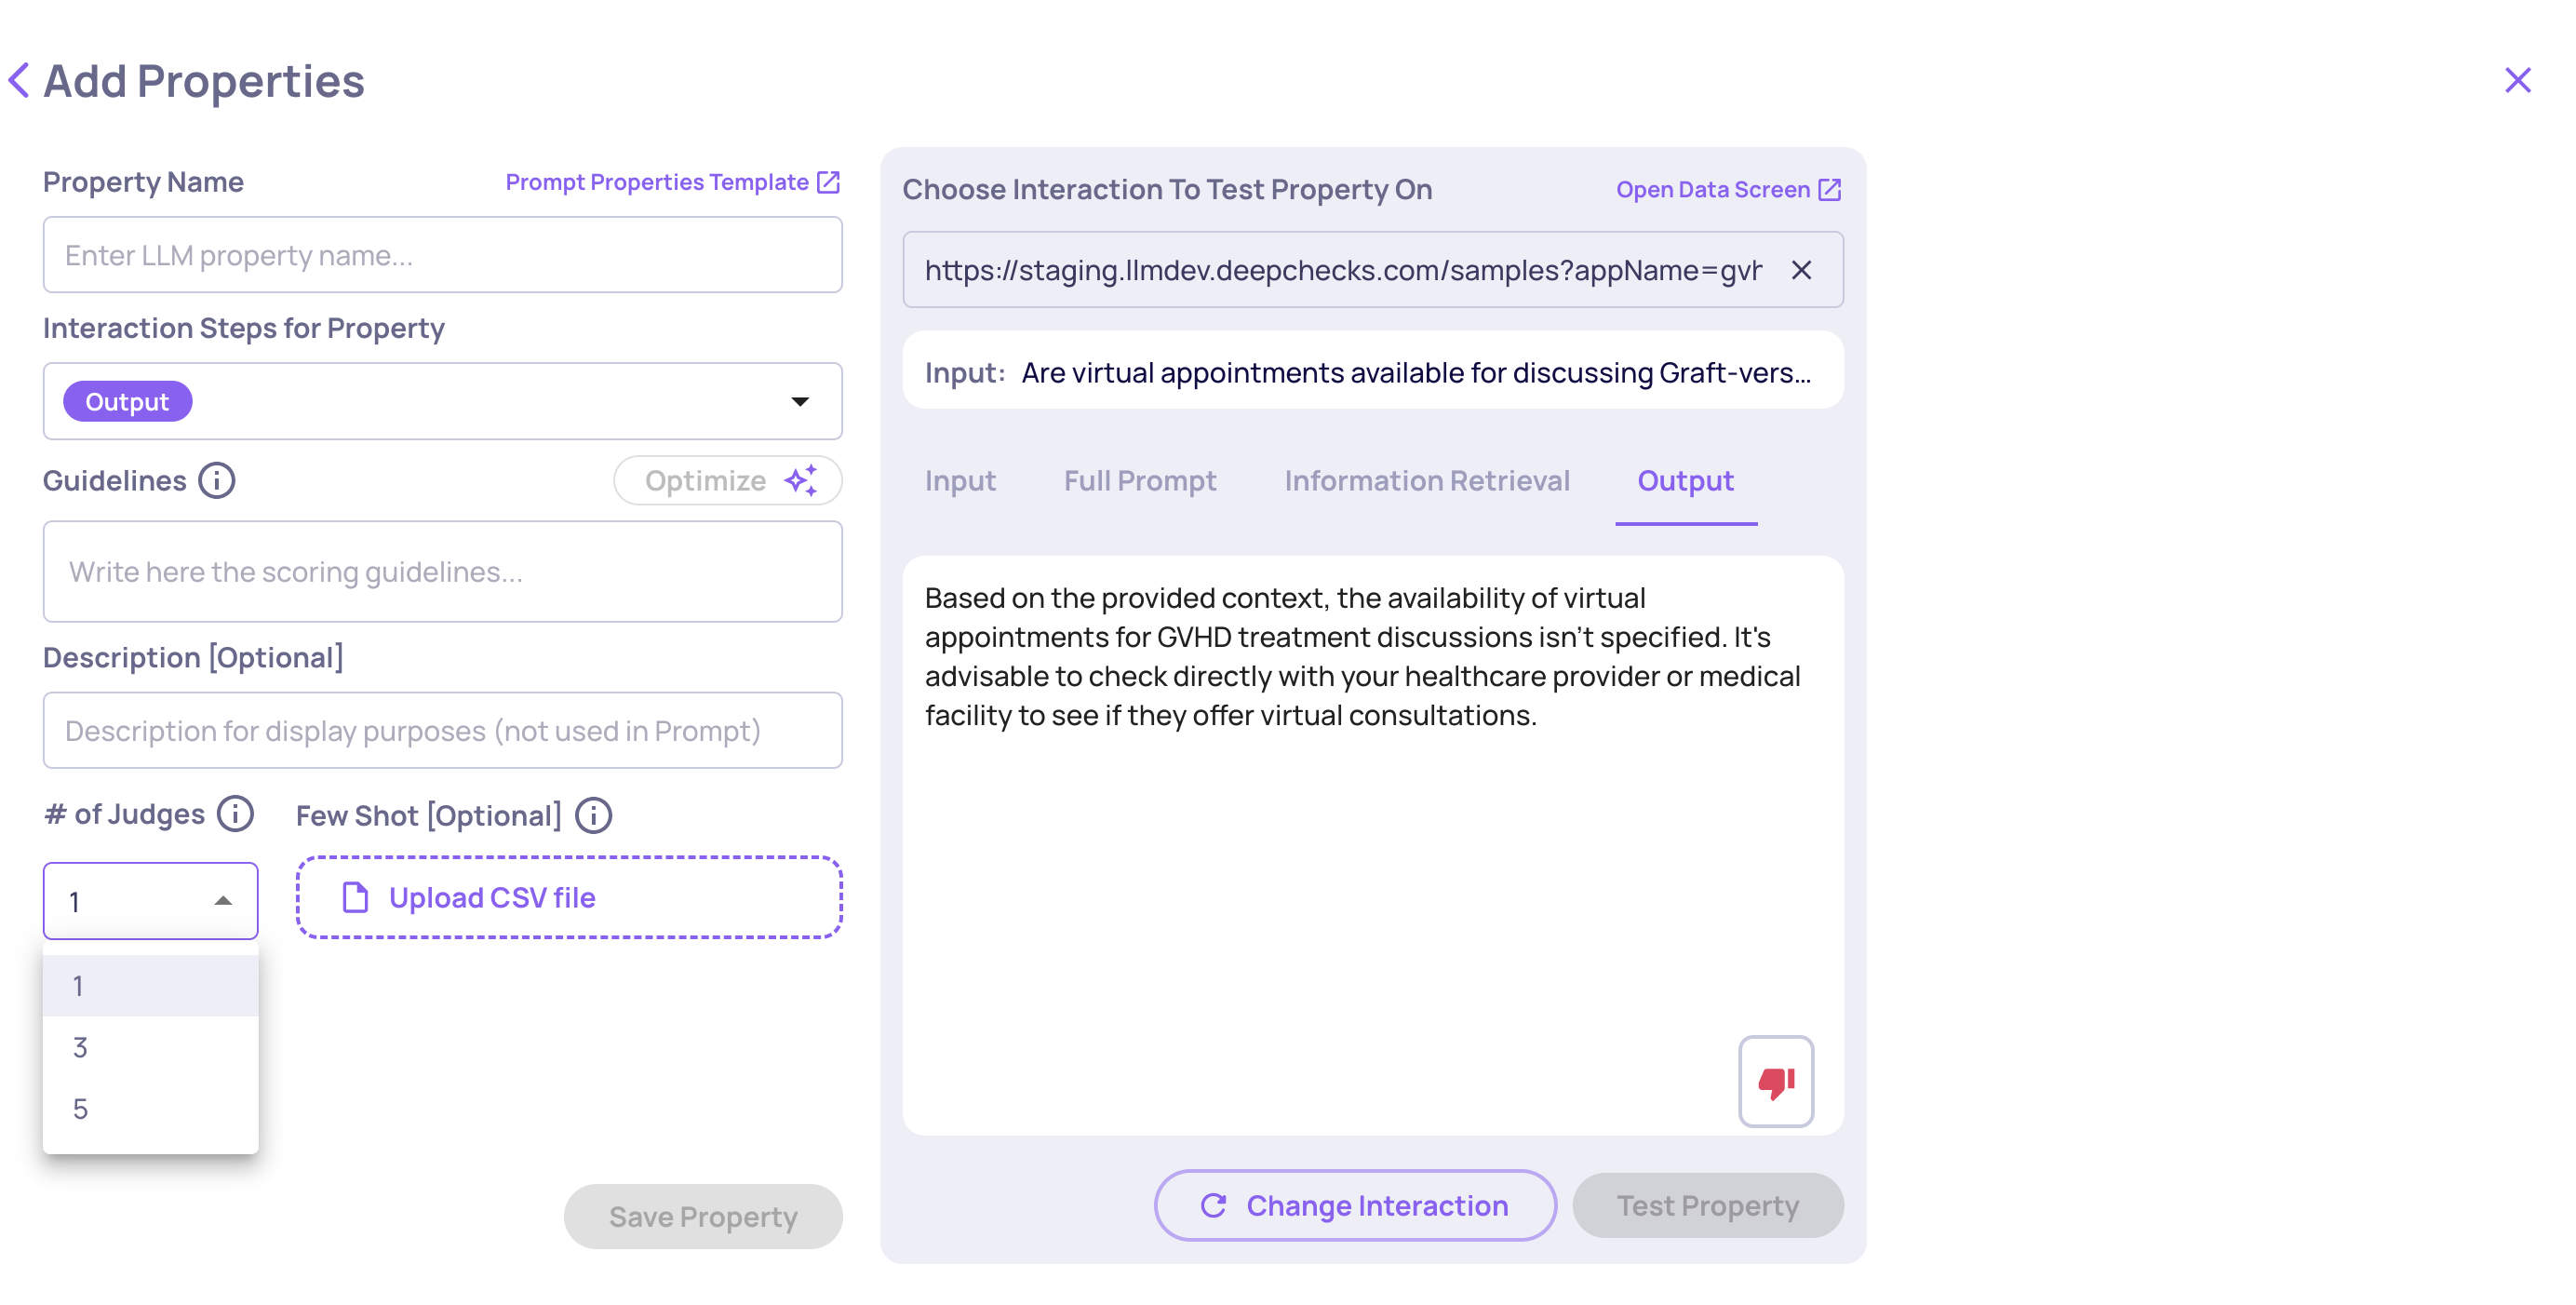
Task: Open the Input tab
Action: (x=959, y=481)
